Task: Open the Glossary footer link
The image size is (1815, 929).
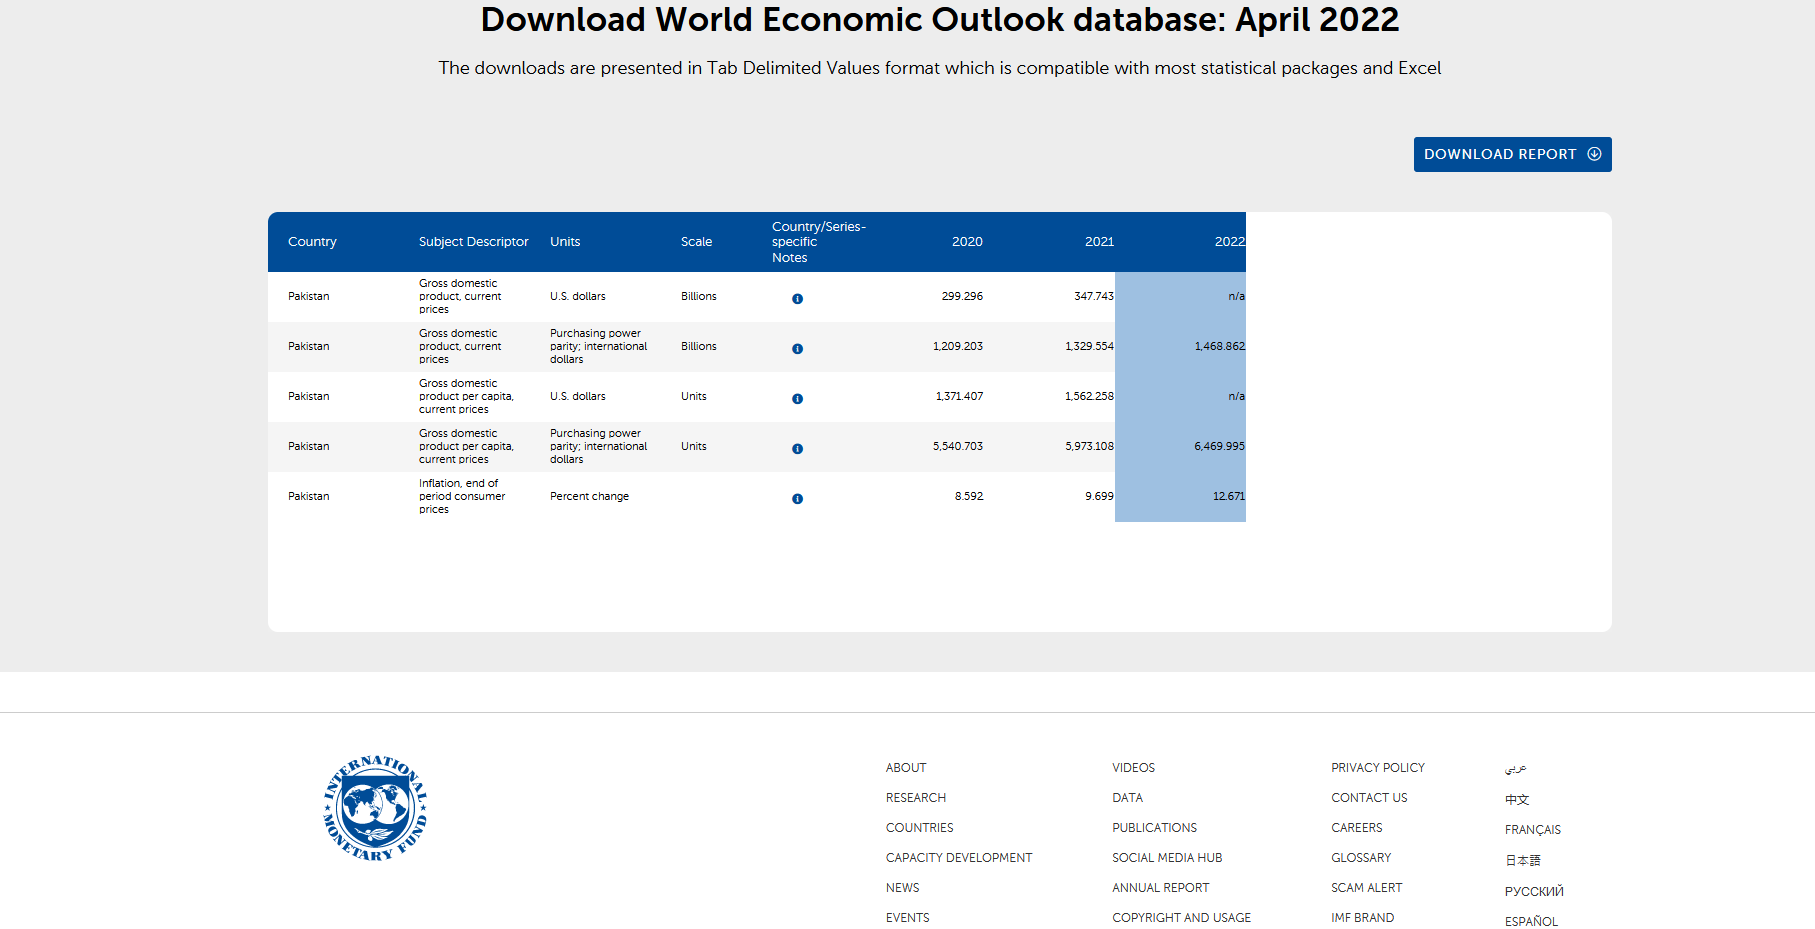Action: click(1361, 858)
